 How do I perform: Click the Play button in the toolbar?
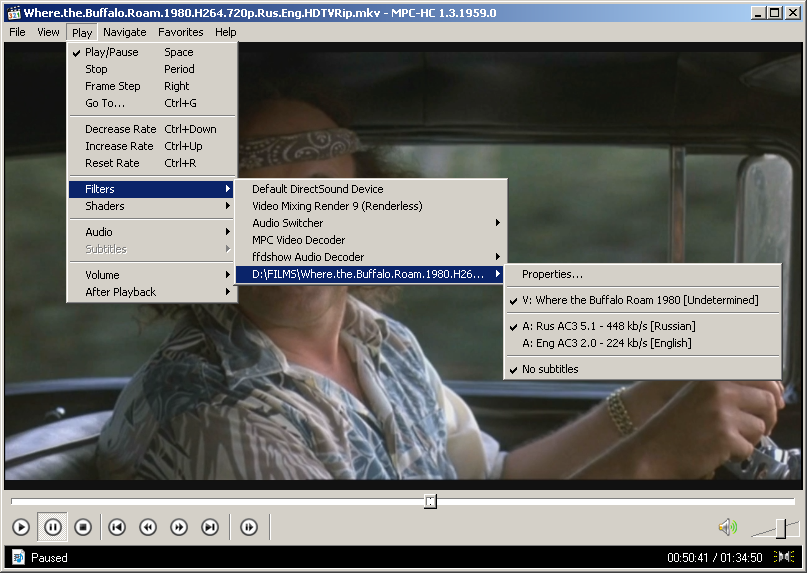21,527
